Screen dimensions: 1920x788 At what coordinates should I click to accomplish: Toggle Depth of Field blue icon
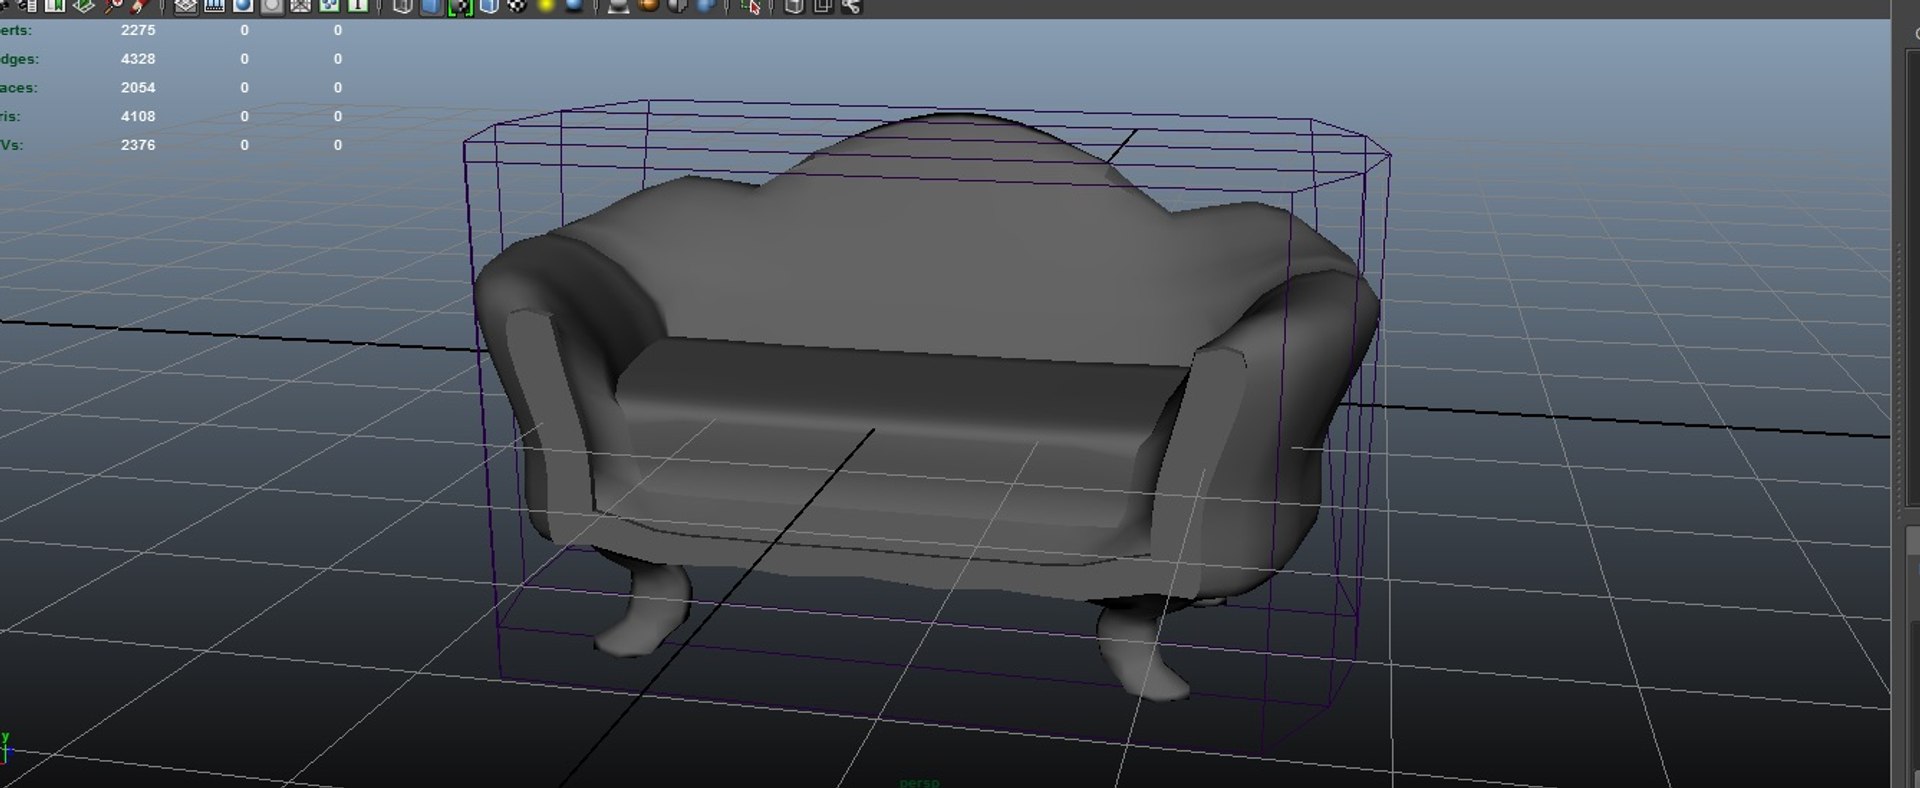(x=706, y=6)
